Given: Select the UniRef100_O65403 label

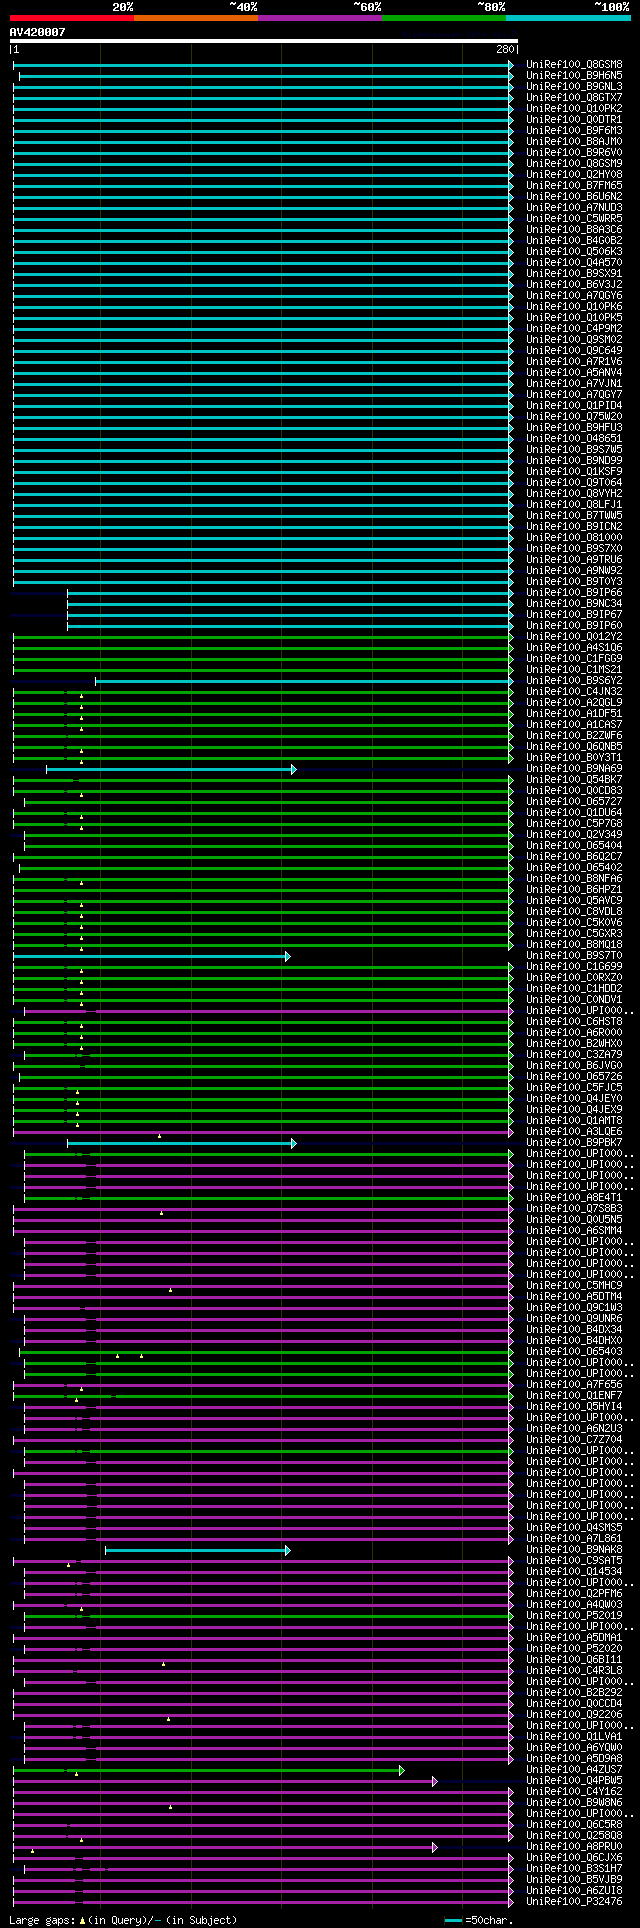Looking at the screenshot, I should click(574, 1351).
